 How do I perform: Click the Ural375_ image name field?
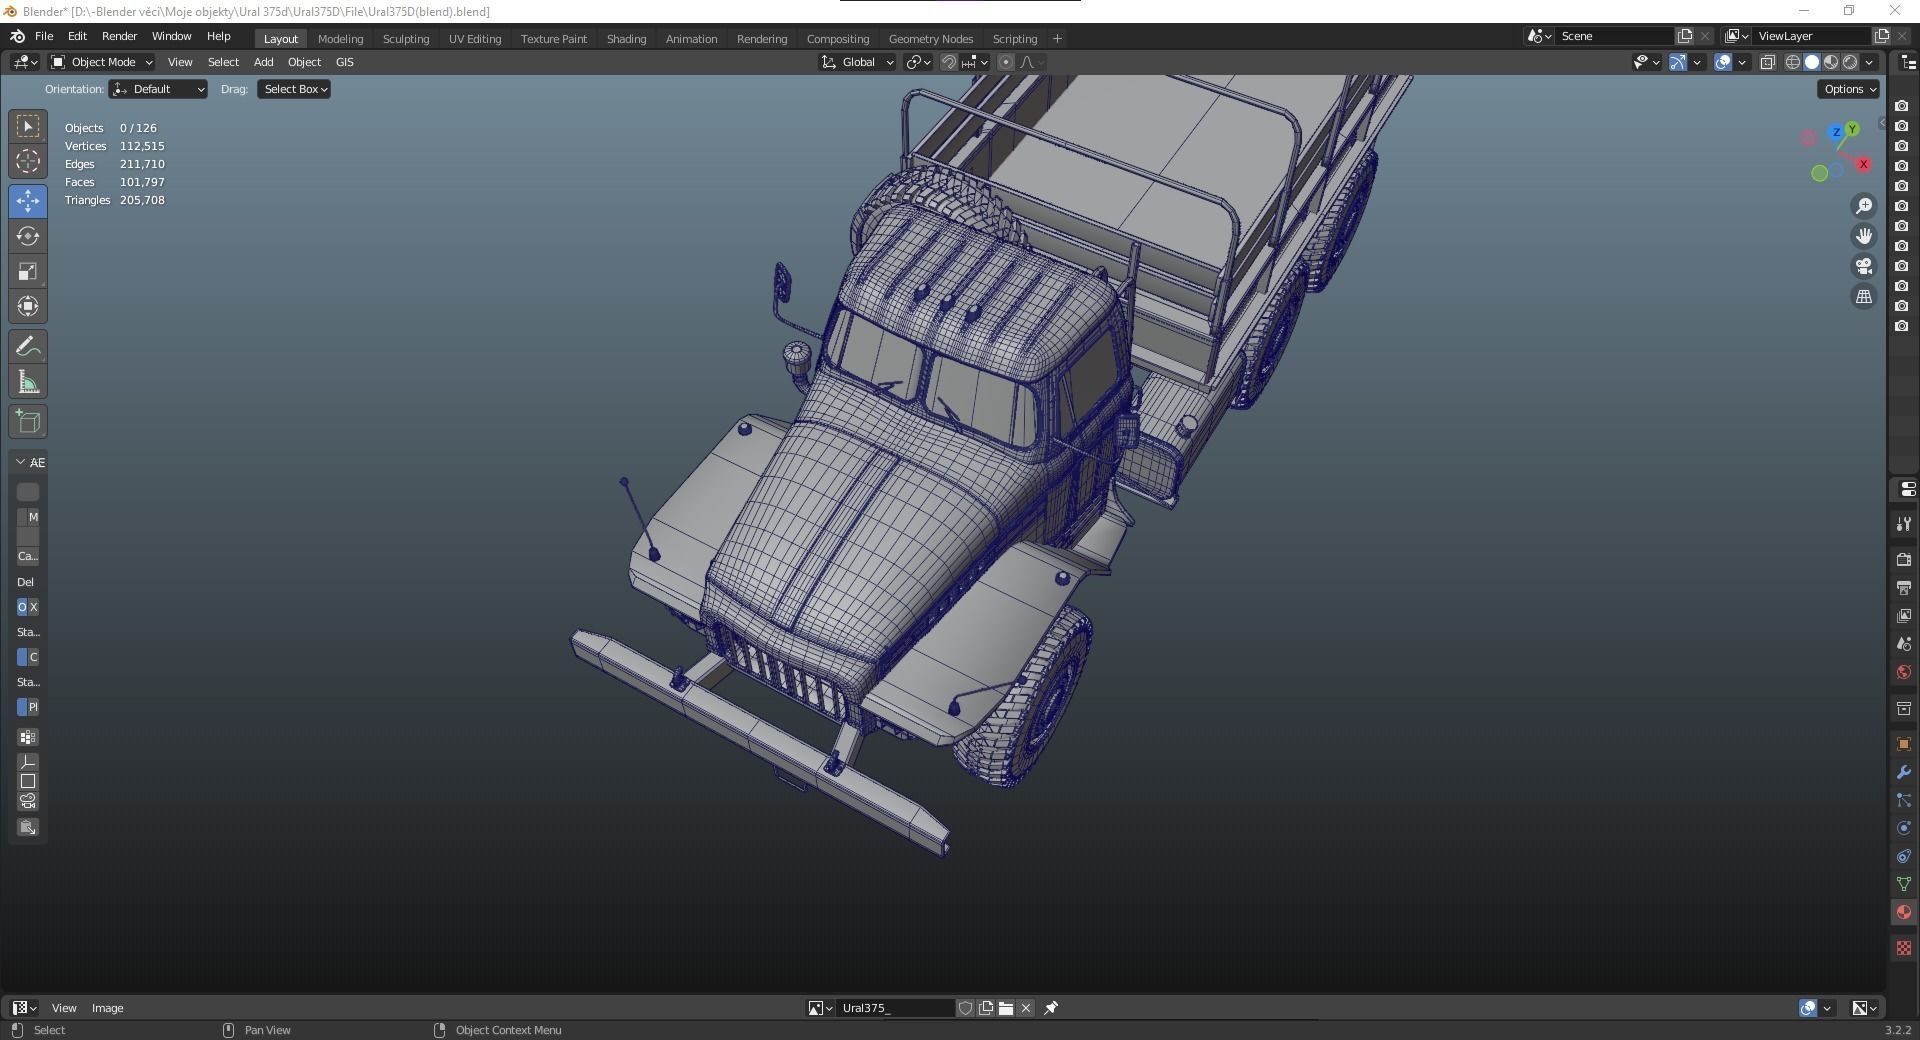click(x=896, y=1008)
